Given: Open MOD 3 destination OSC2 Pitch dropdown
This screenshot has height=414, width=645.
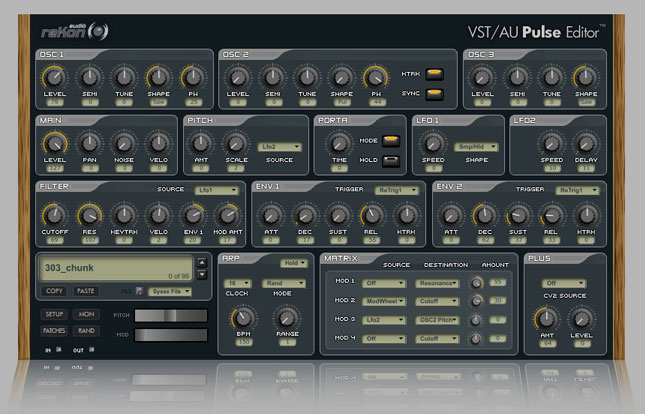Looking at the screenshot, I should pos(437,320).
